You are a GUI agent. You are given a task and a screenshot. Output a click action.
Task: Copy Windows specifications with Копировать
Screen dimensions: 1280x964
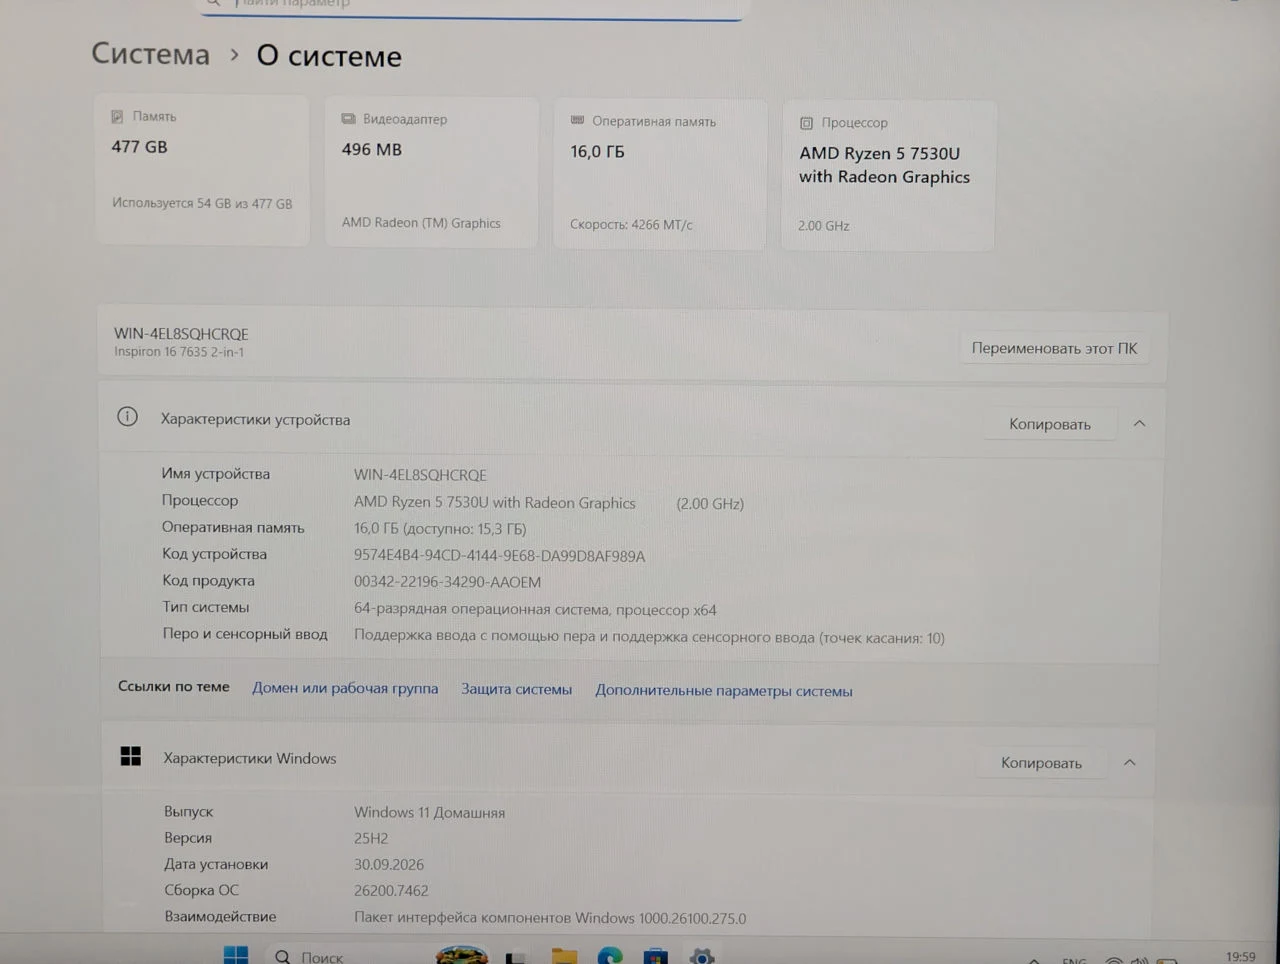[1041, 763]
